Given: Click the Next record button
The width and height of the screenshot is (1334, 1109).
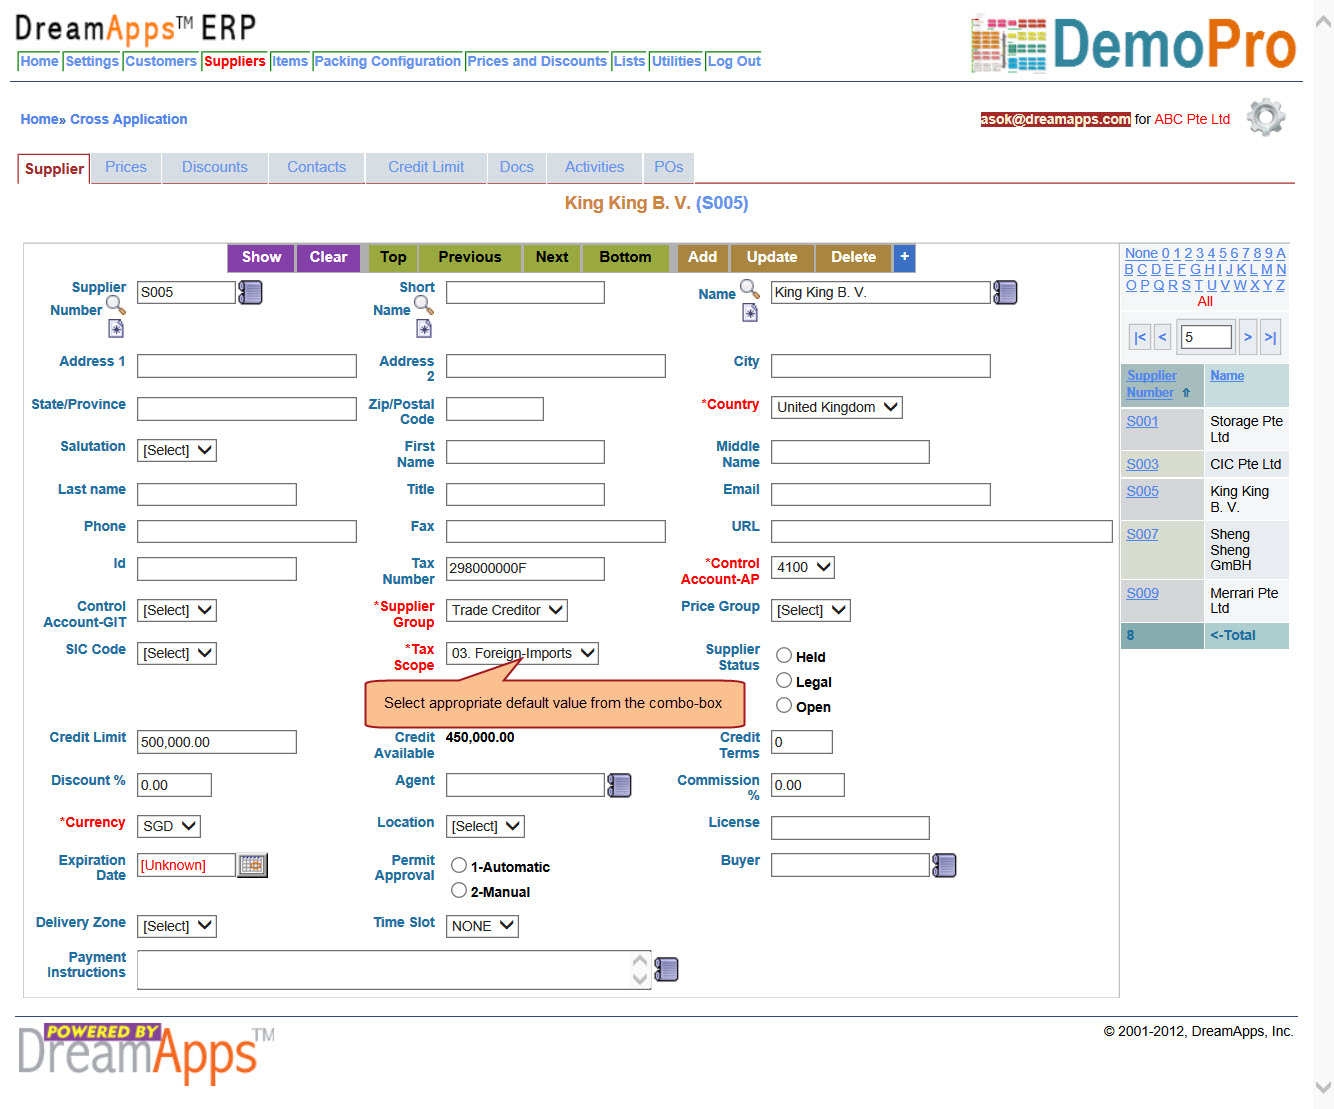Looking at the screenshot, I should coord(552,257).
